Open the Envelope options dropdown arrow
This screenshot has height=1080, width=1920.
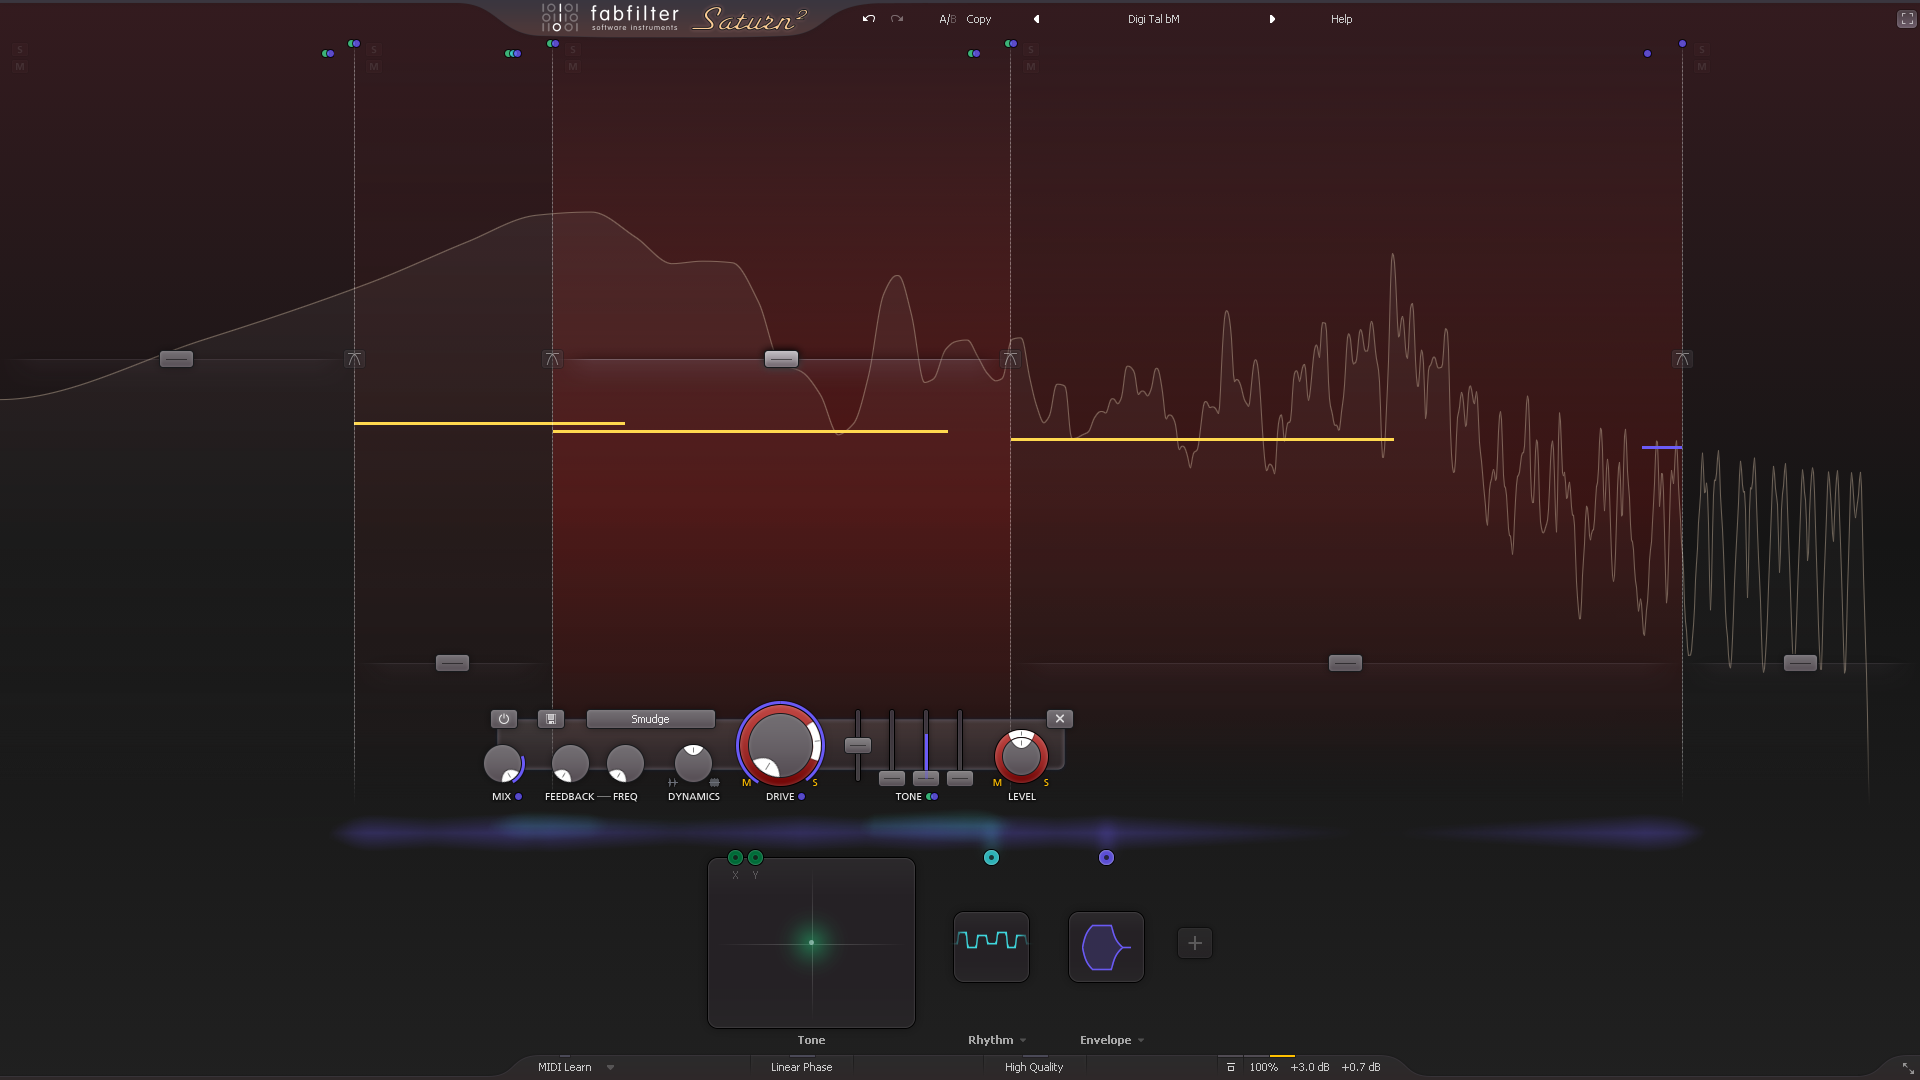(x=1140, y=1040)
